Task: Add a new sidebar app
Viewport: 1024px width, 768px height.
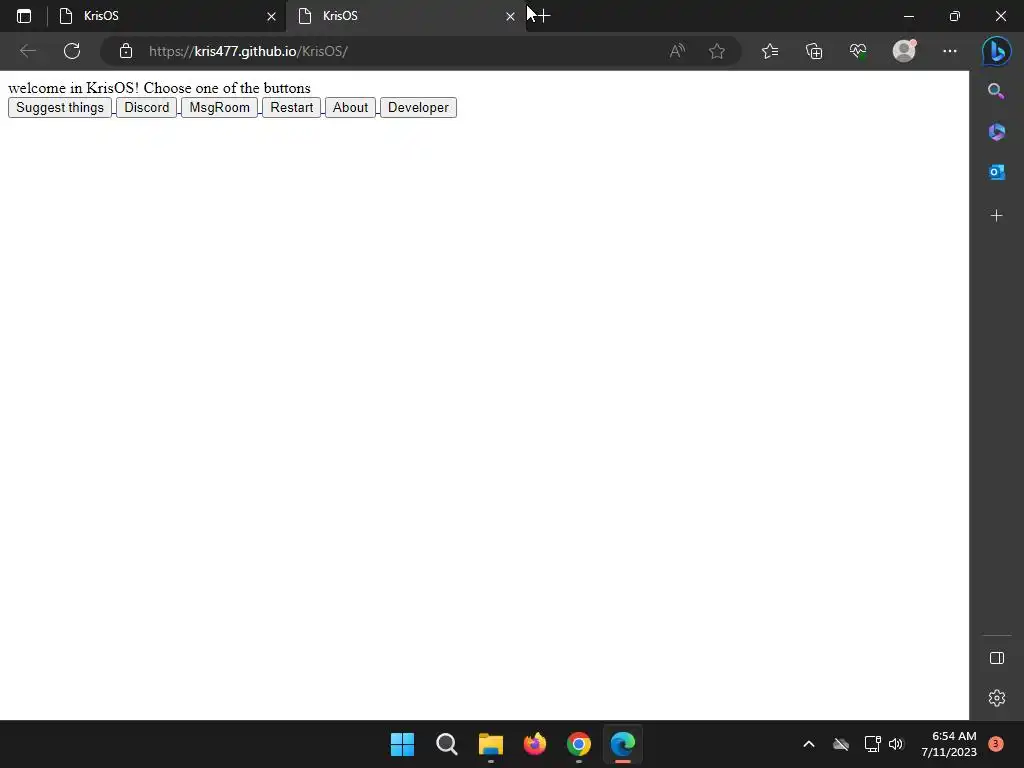Action: tap(997, 216)
